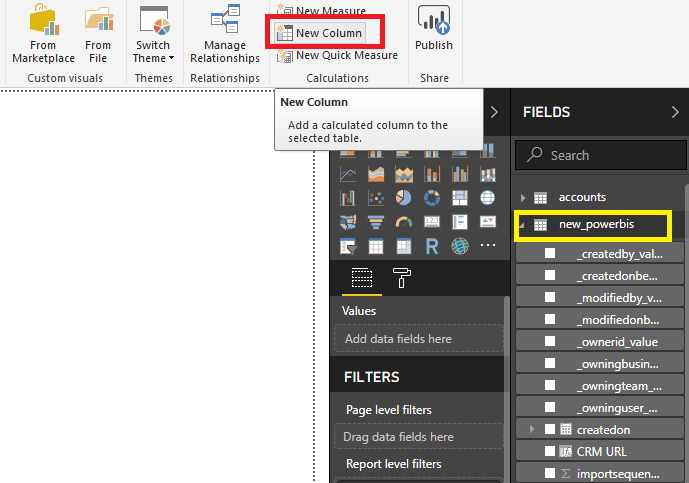The image size is (689, 483).
Task: Select the matrix visualization
Action: tap(404, 246)
